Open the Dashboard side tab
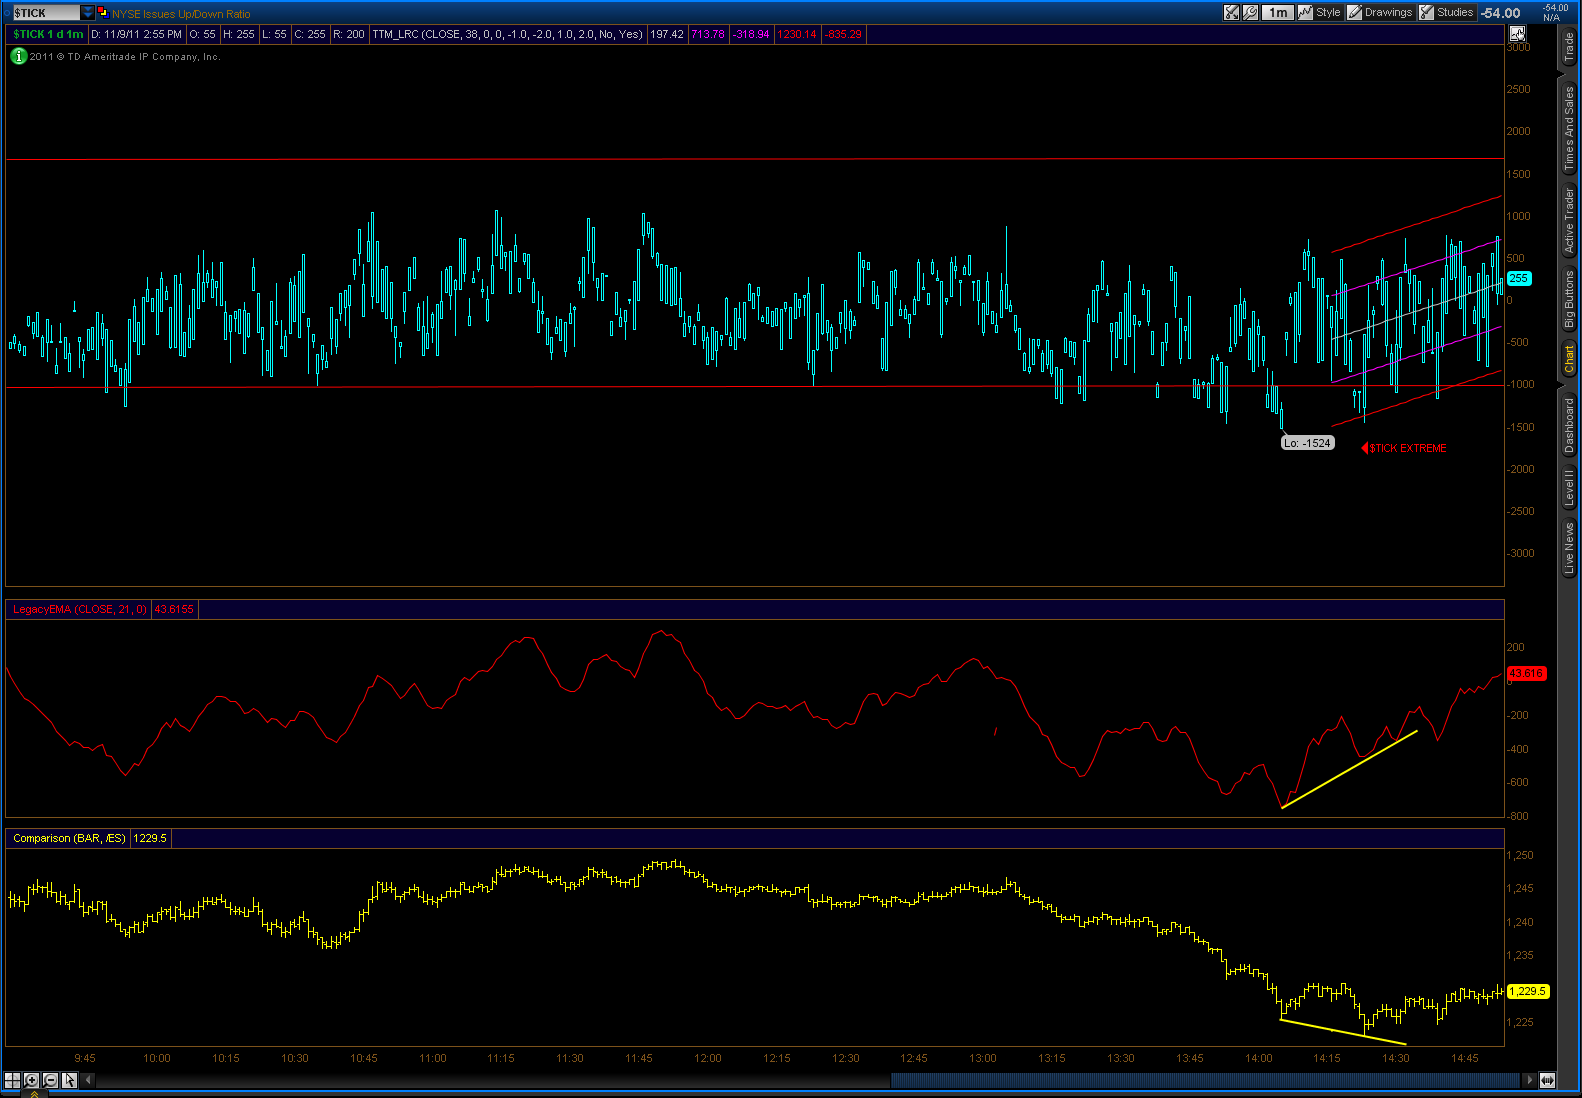The image size is (1582, 1098). [x=1569, y=425]
